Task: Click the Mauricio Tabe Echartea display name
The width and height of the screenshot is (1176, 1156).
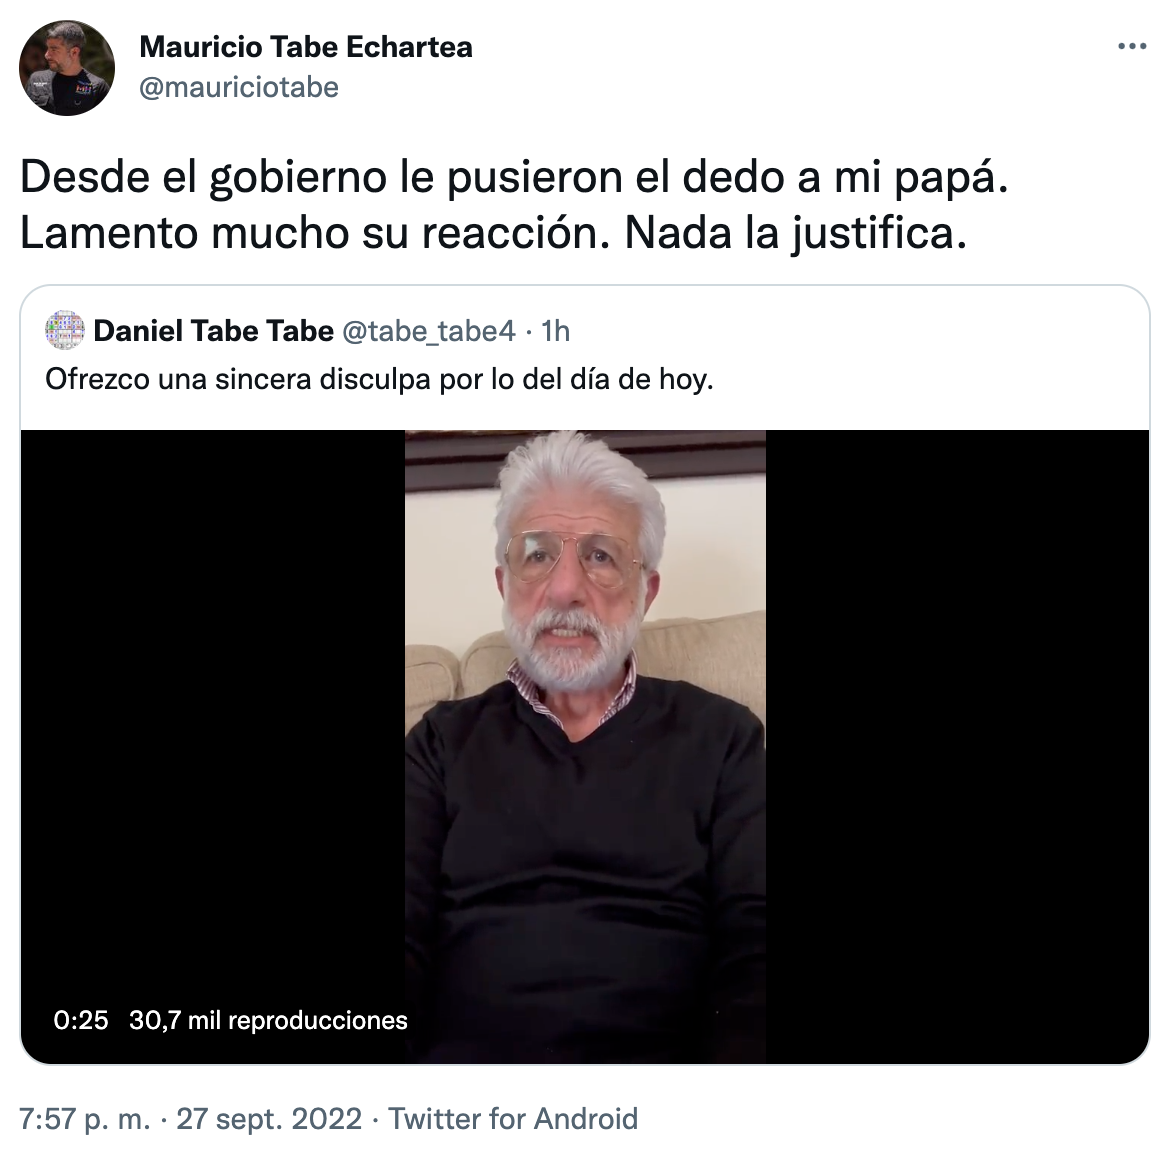Action: 306,47
